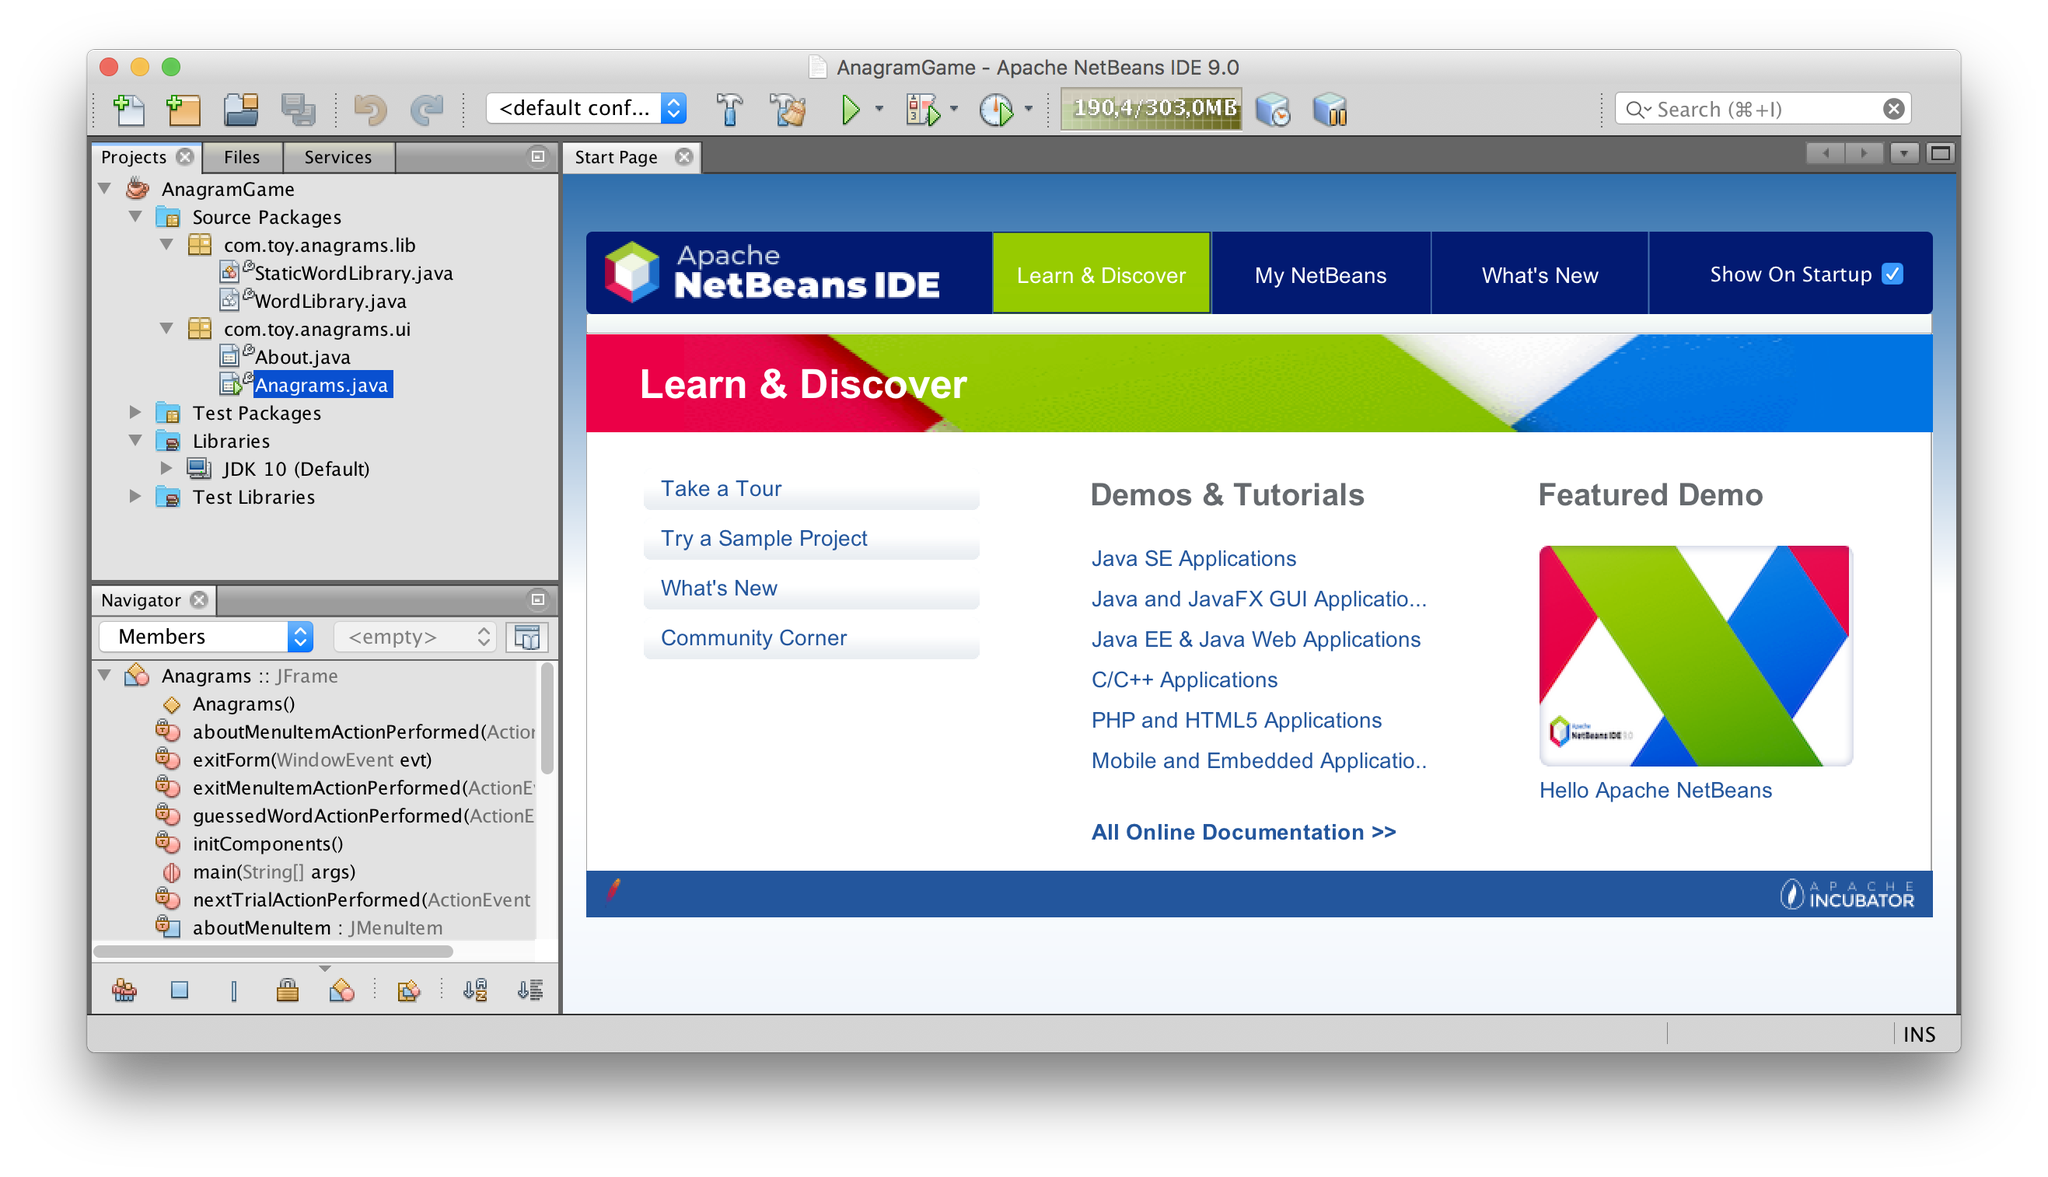The width and height of the screenshot is (2048, 1177).
Task: Enable alphabetical sorting in the Navigator
Action: (x=473, y=990)
